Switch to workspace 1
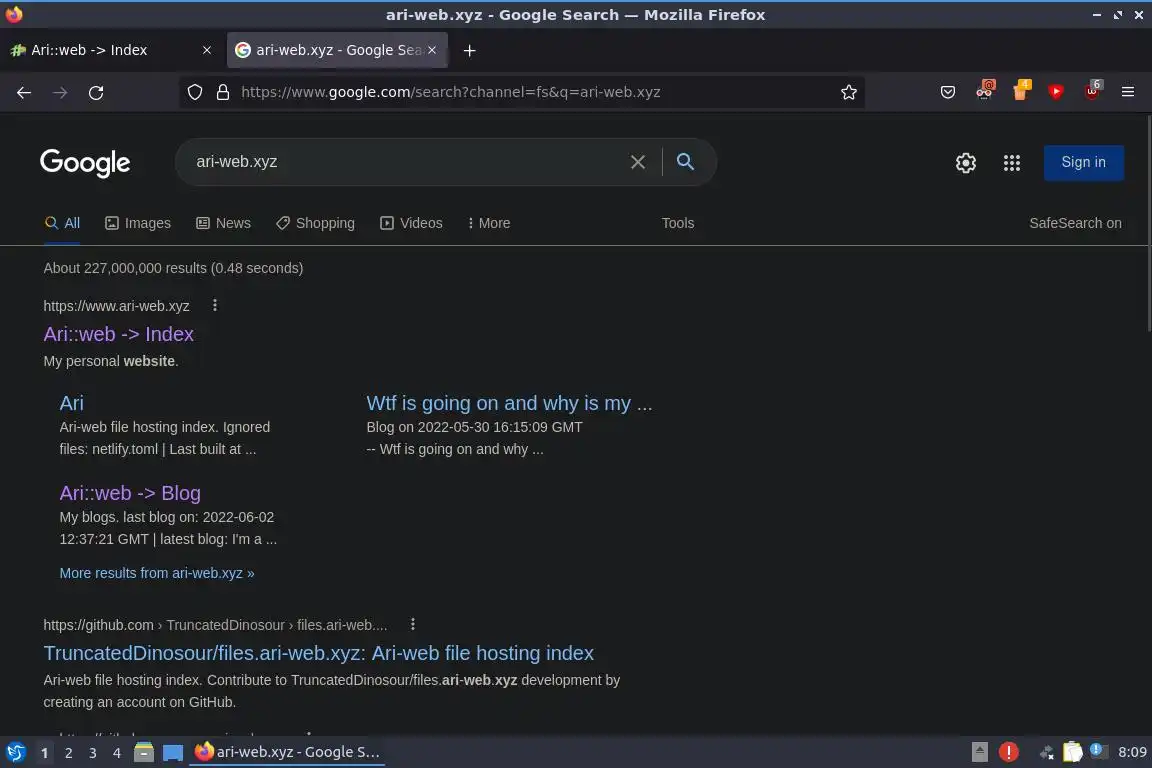This screenshot has height=768, width=1152. [x=44, y=753]
